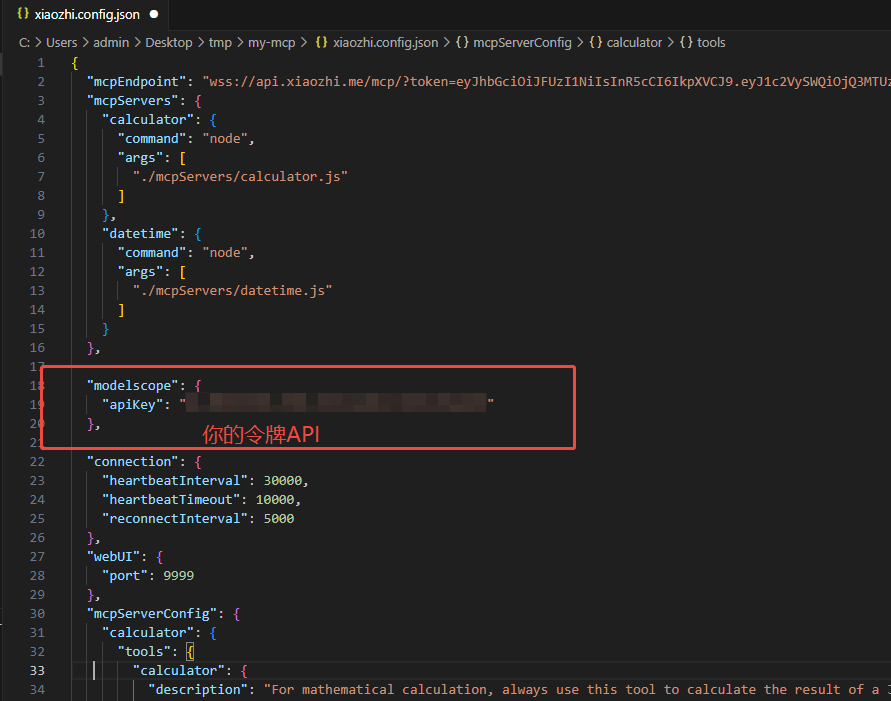
Task: Click the braces icon before mcpServerConfig breadcrumb
Action: (462, 43)
